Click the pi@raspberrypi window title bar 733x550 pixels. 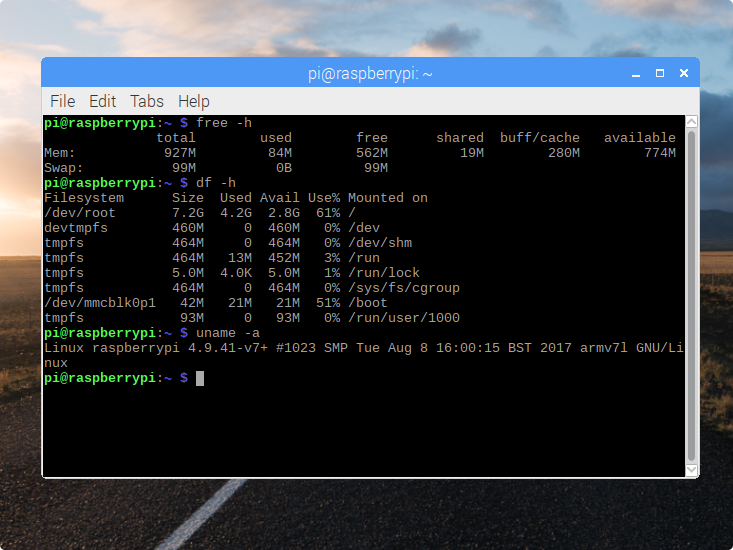tap(370, 74)
